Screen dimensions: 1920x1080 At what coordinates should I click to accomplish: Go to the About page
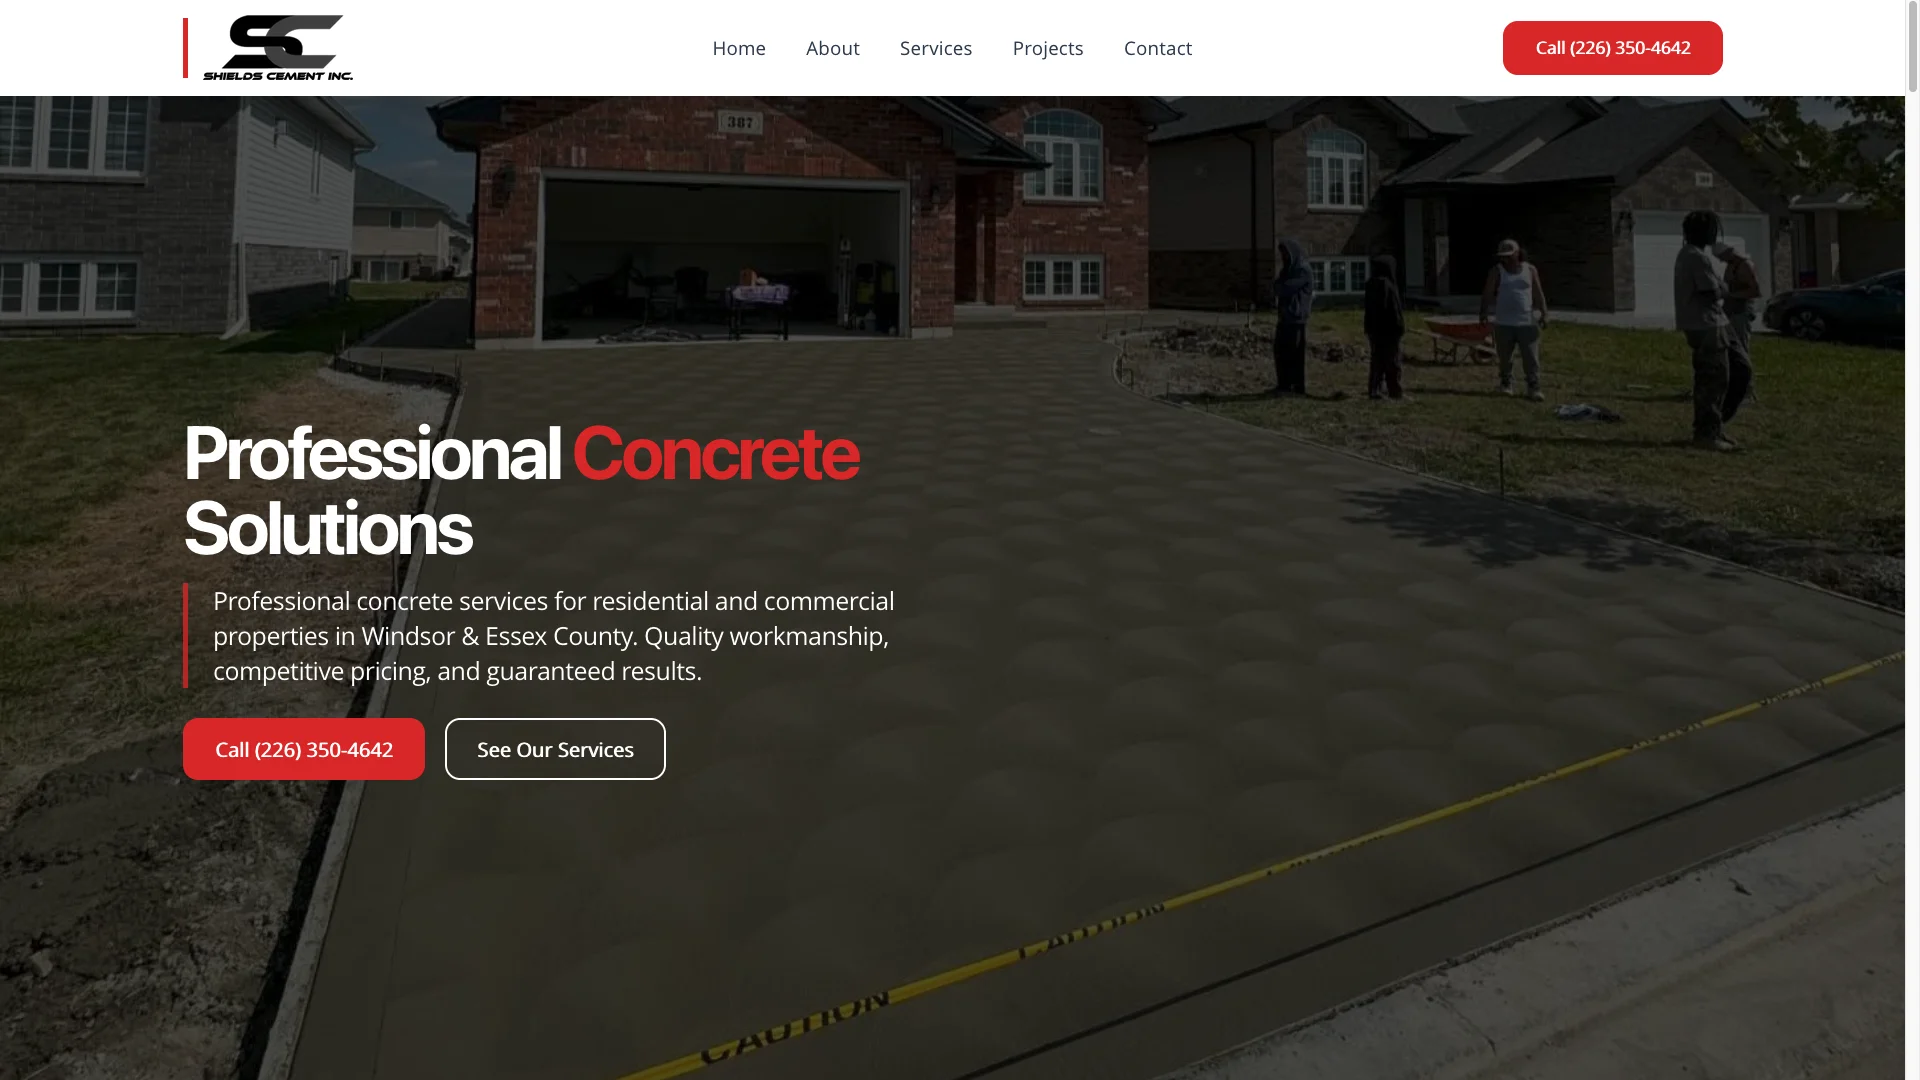click(832, 48)
